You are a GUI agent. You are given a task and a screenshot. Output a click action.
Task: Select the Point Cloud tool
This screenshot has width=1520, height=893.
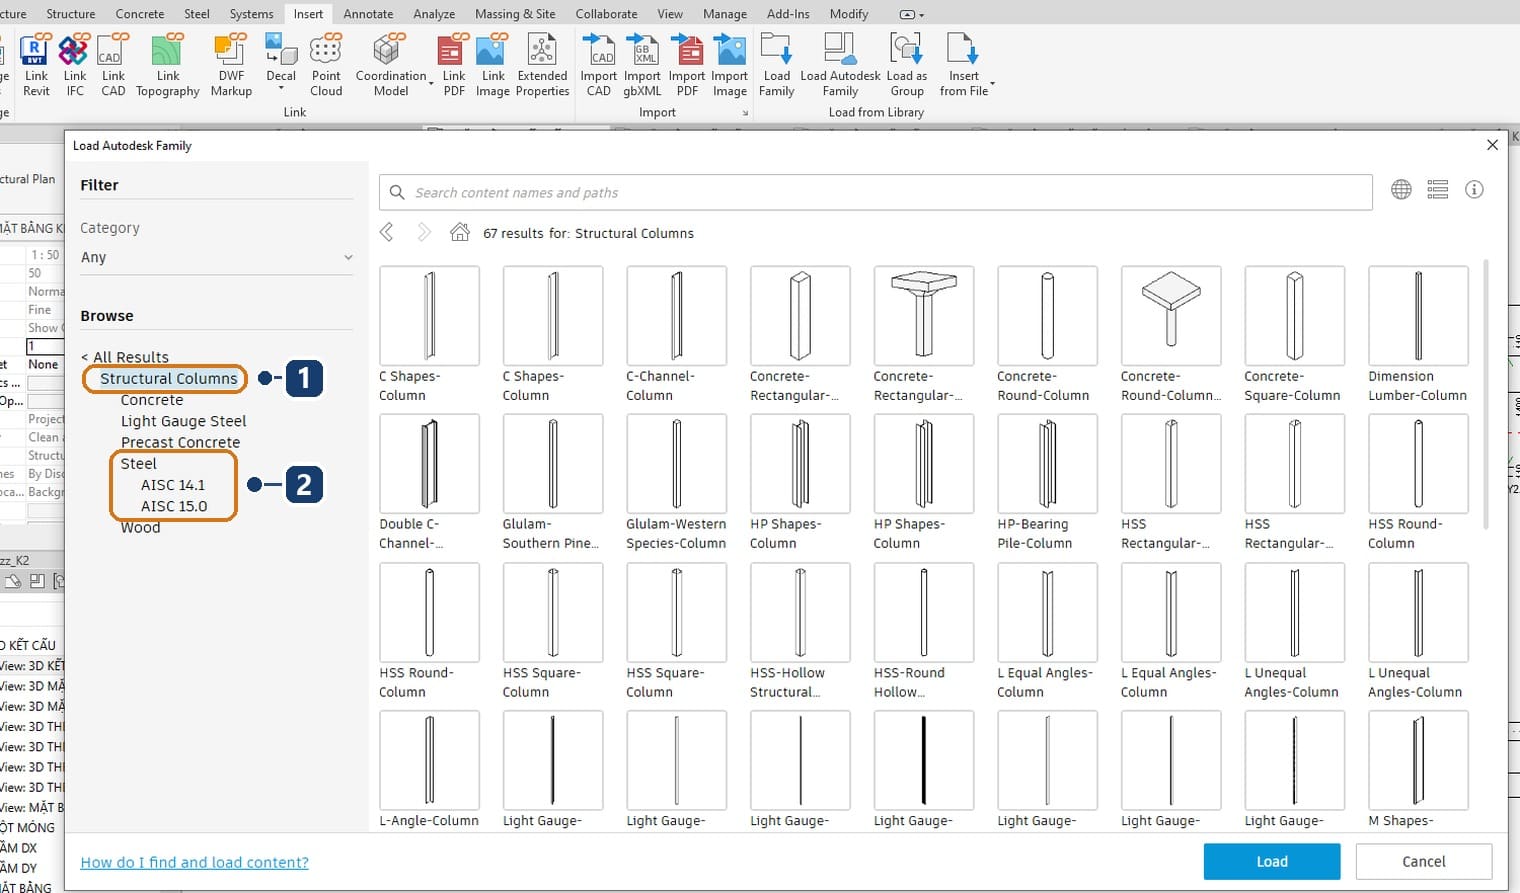coord(326,65)
